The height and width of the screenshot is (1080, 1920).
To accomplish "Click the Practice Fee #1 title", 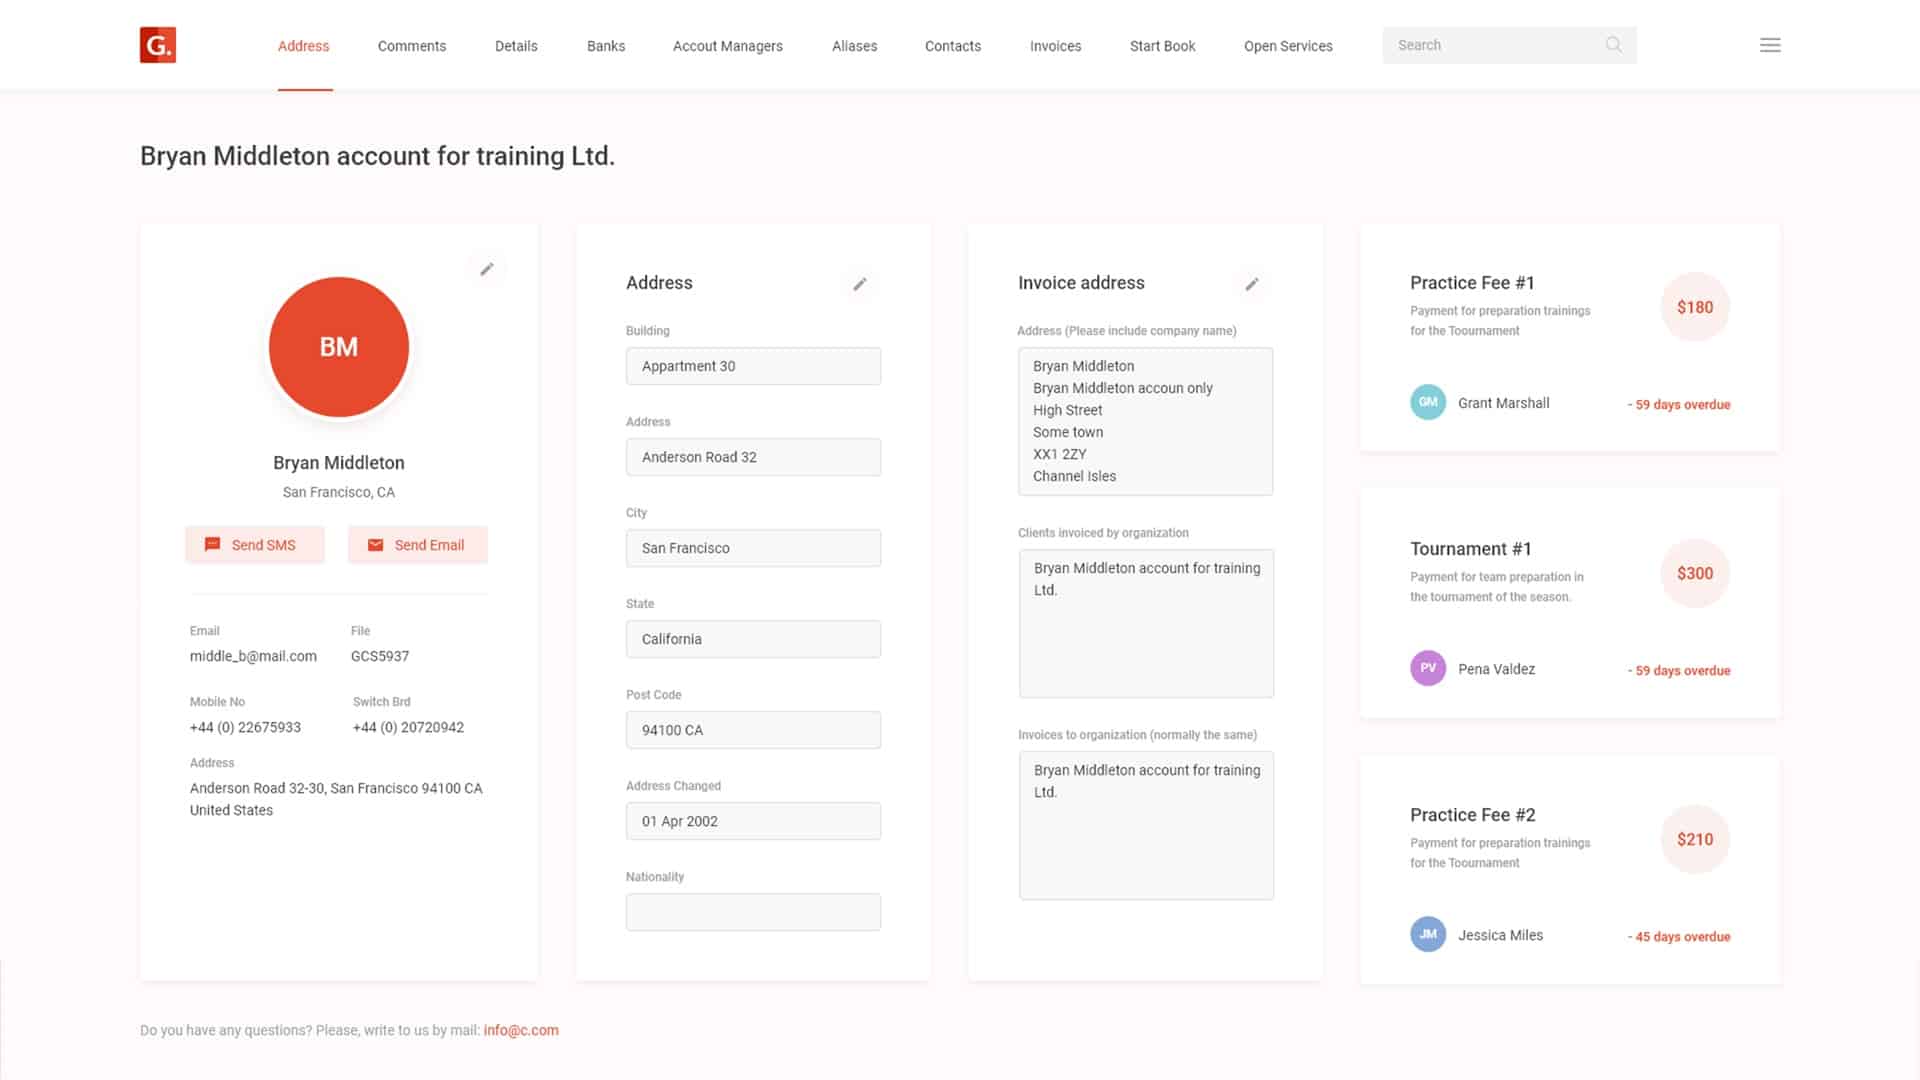I will pyautogui.click(x=1472, y=283).
